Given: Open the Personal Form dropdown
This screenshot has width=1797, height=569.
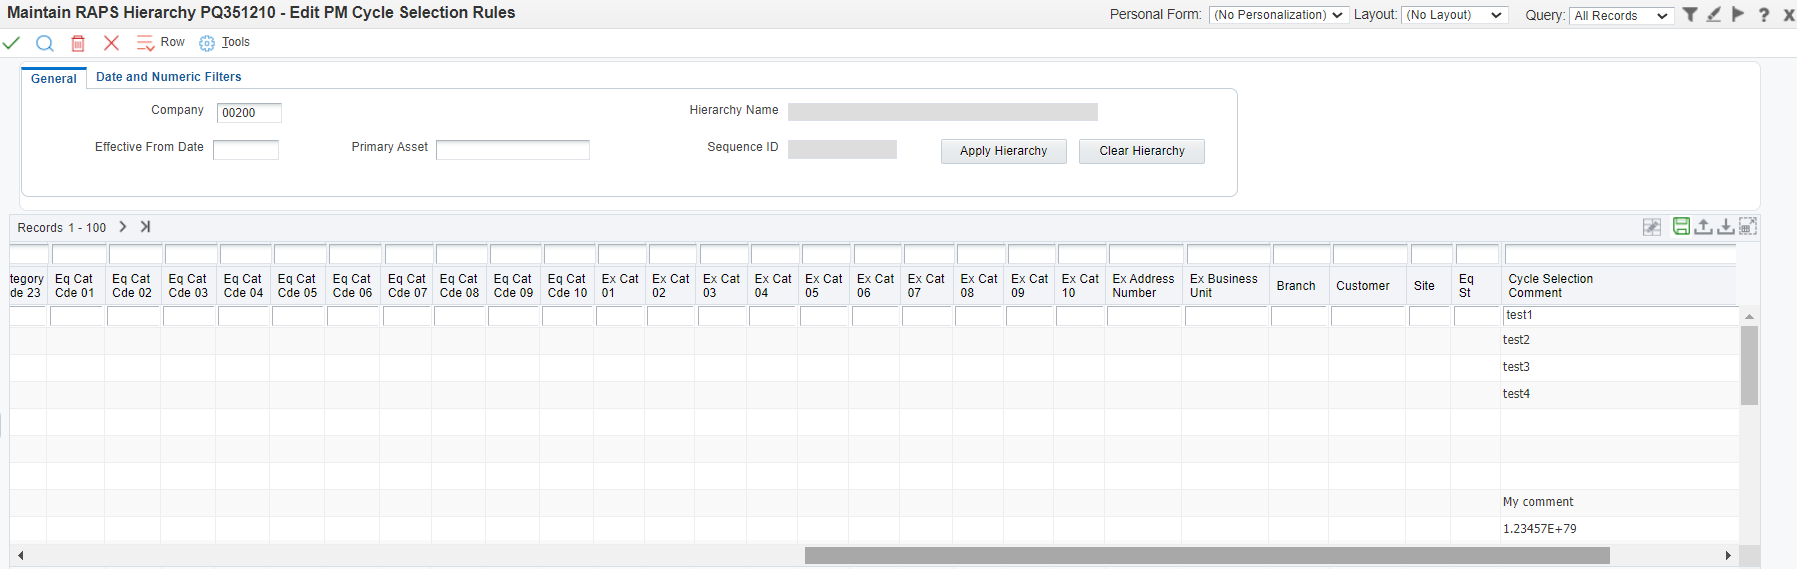Looking at the screenshot, I should [1278, 15].
